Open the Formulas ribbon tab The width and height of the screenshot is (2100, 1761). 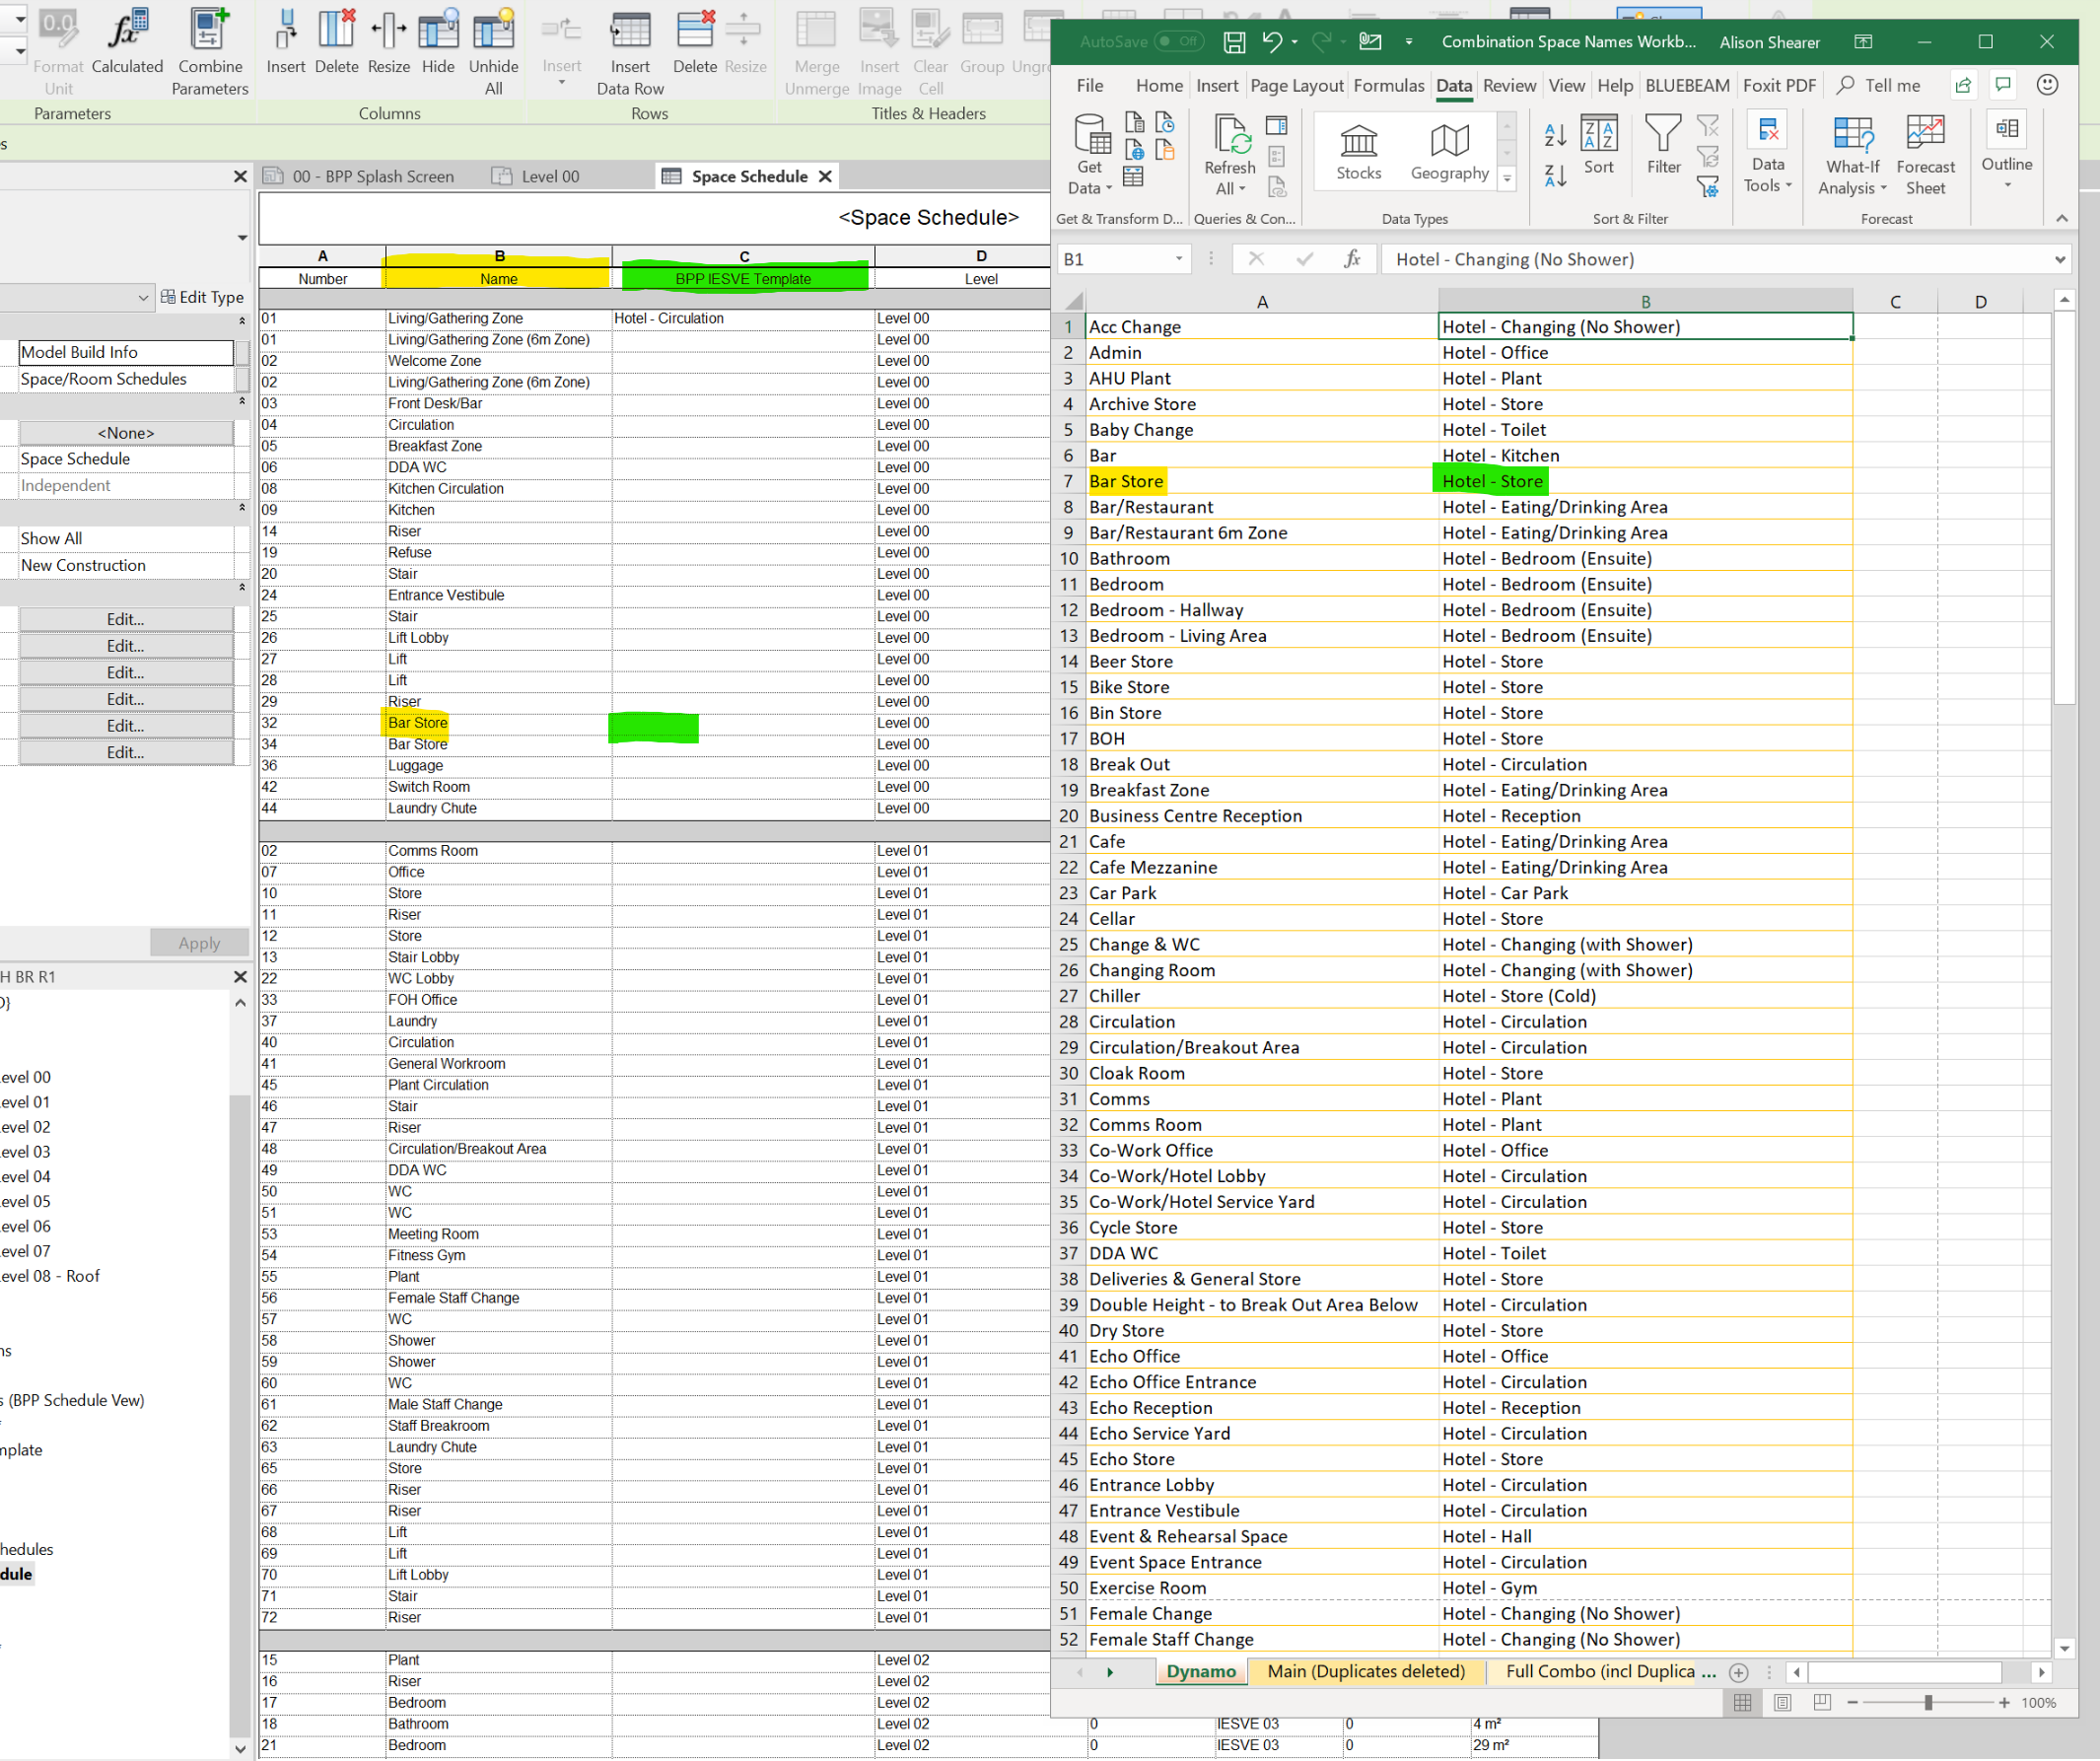(x=1388, y=86)
